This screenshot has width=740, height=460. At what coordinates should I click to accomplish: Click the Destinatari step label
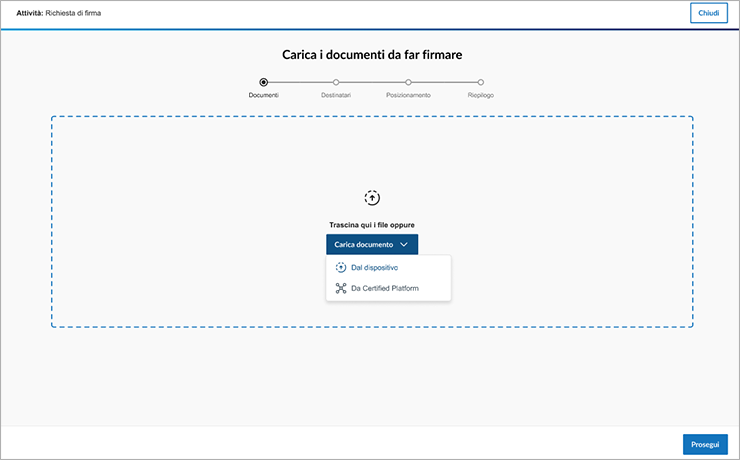click(x=336, y=95)
